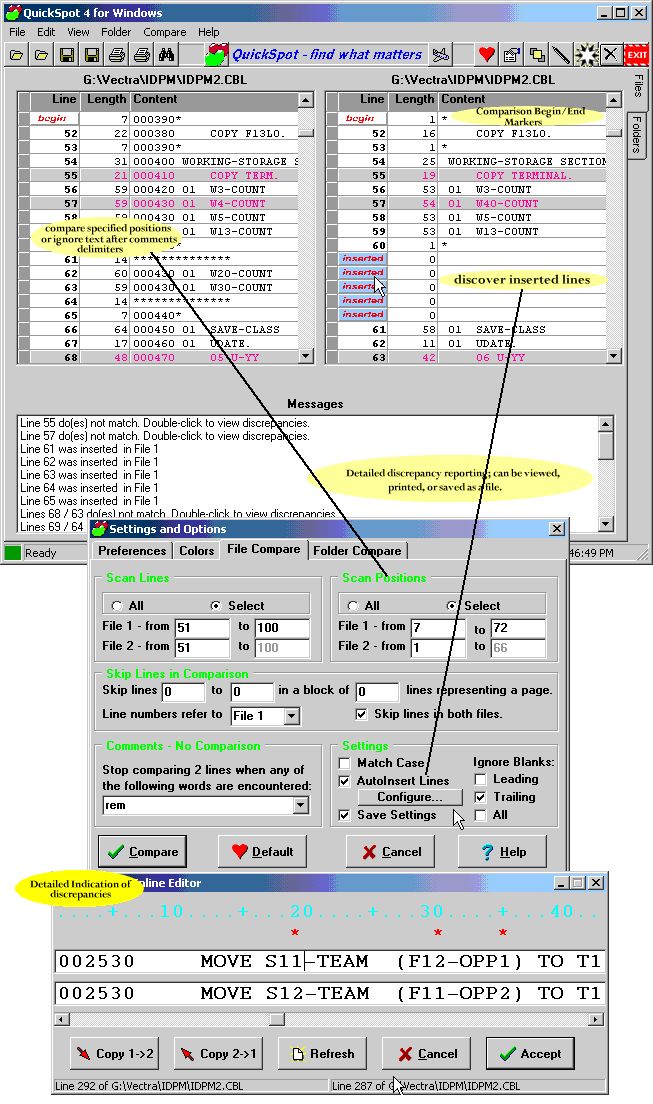Click Messages panel scroll-up arrow
The image size is (653, 1104).
(605, 424)
